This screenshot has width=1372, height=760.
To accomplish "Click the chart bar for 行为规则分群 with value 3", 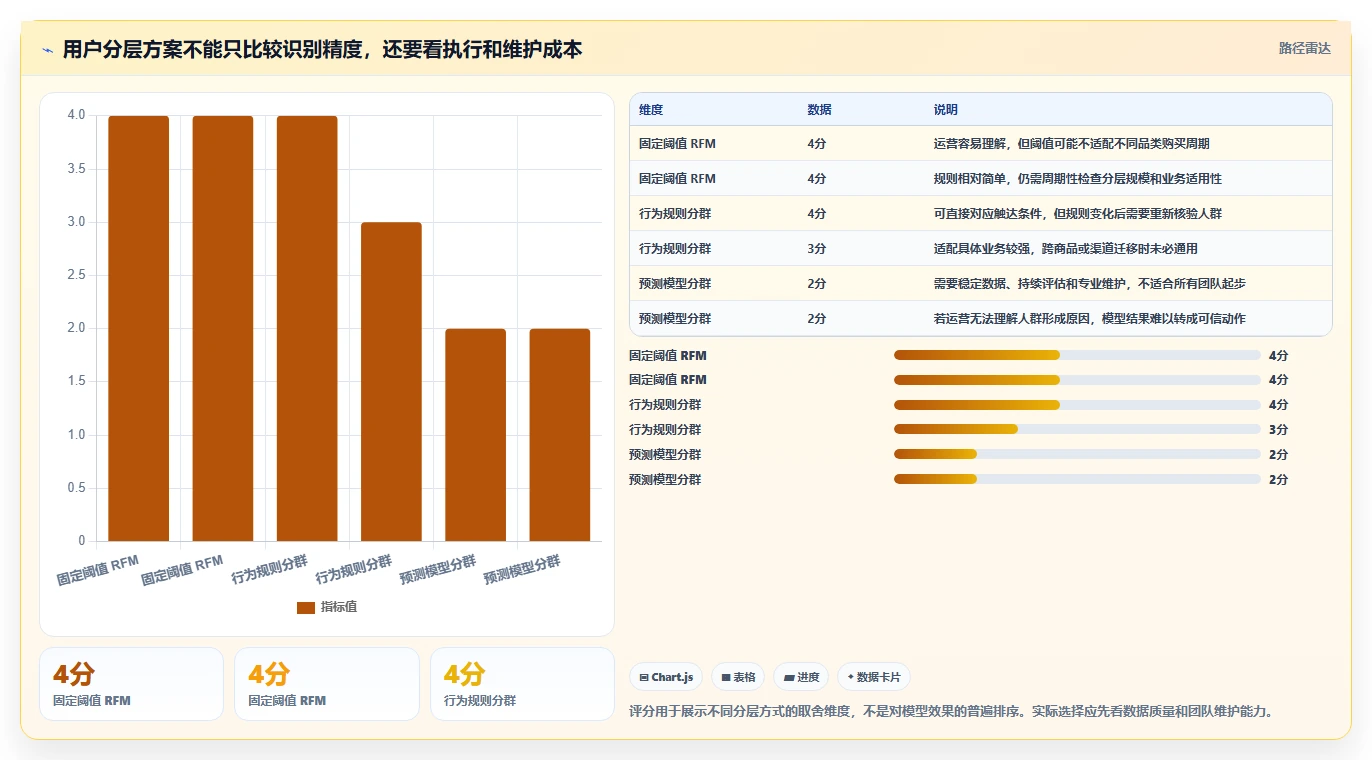I will pyautogui.click(x=391, y=382).
